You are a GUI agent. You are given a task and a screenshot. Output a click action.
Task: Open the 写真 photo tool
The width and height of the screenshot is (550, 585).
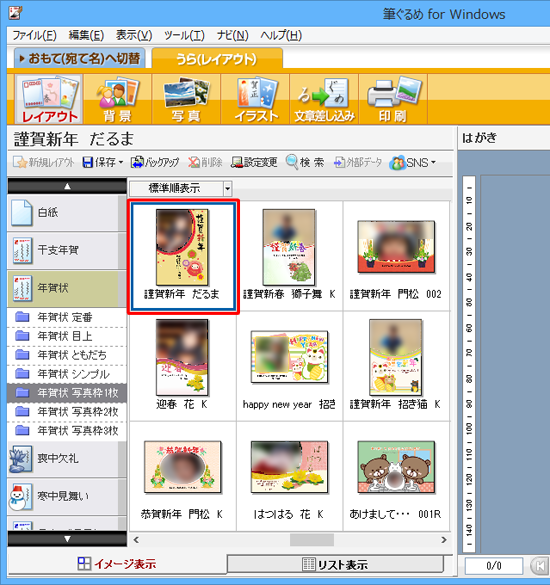(x=186, y=99)
